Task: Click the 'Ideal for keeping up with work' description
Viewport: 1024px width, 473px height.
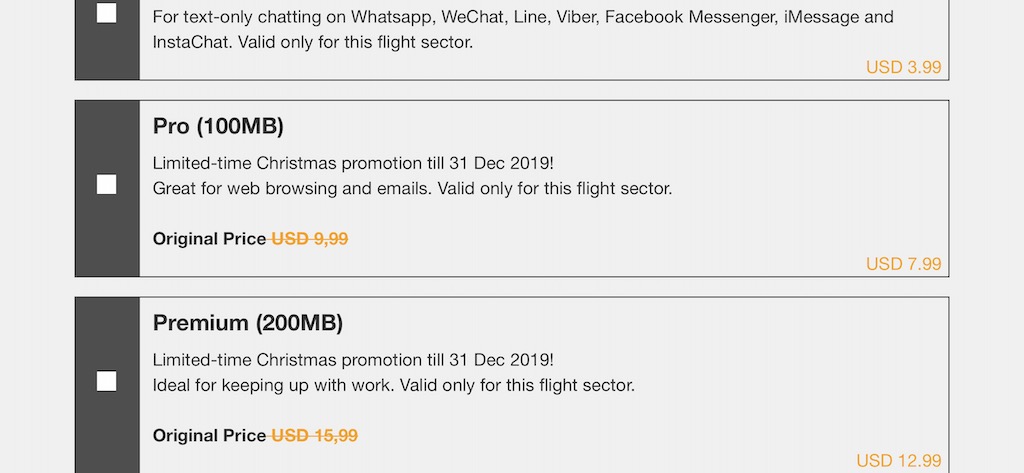Action: pyautogui.click(x=394, y=385)
